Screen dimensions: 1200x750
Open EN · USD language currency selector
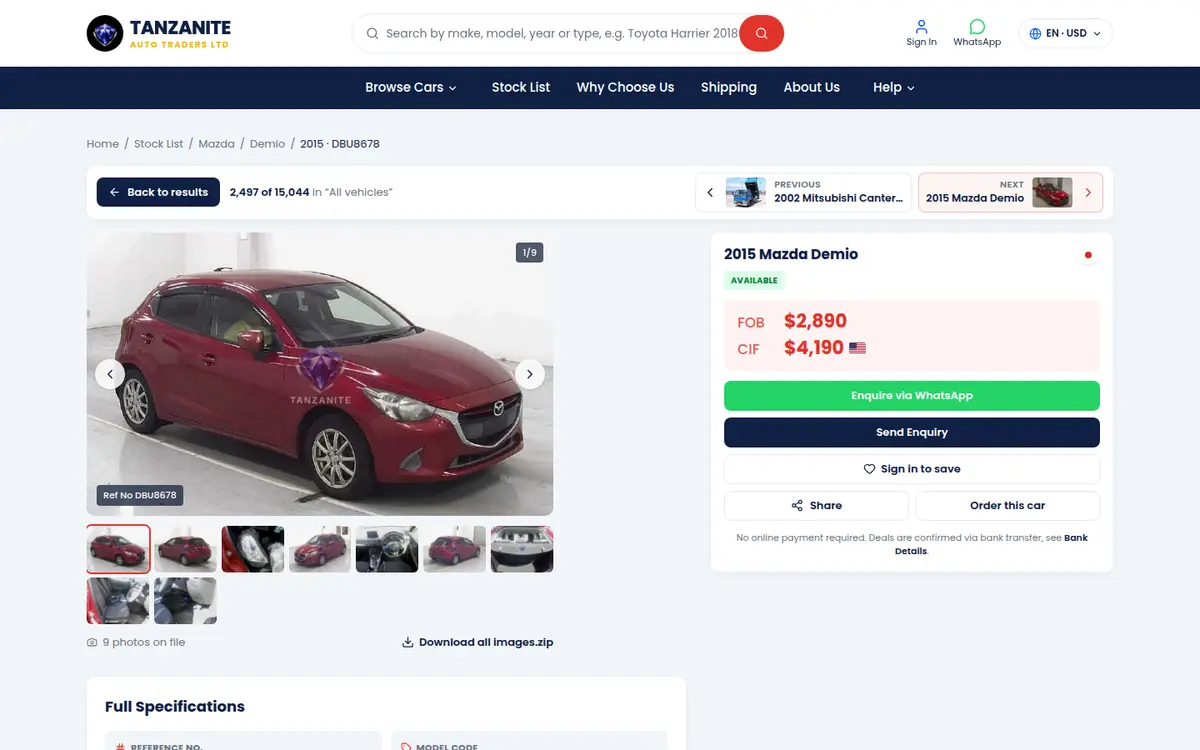click(x=1065, y=33)
